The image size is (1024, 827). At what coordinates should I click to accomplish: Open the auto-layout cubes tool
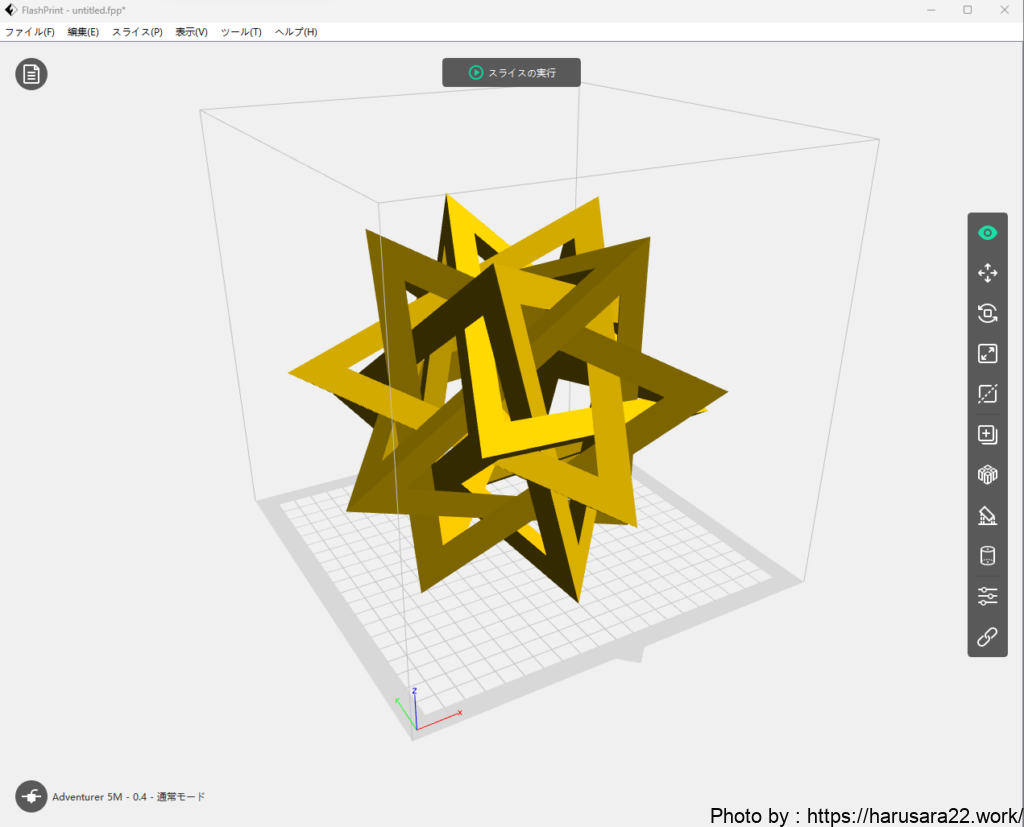click(x=987, y=475)
